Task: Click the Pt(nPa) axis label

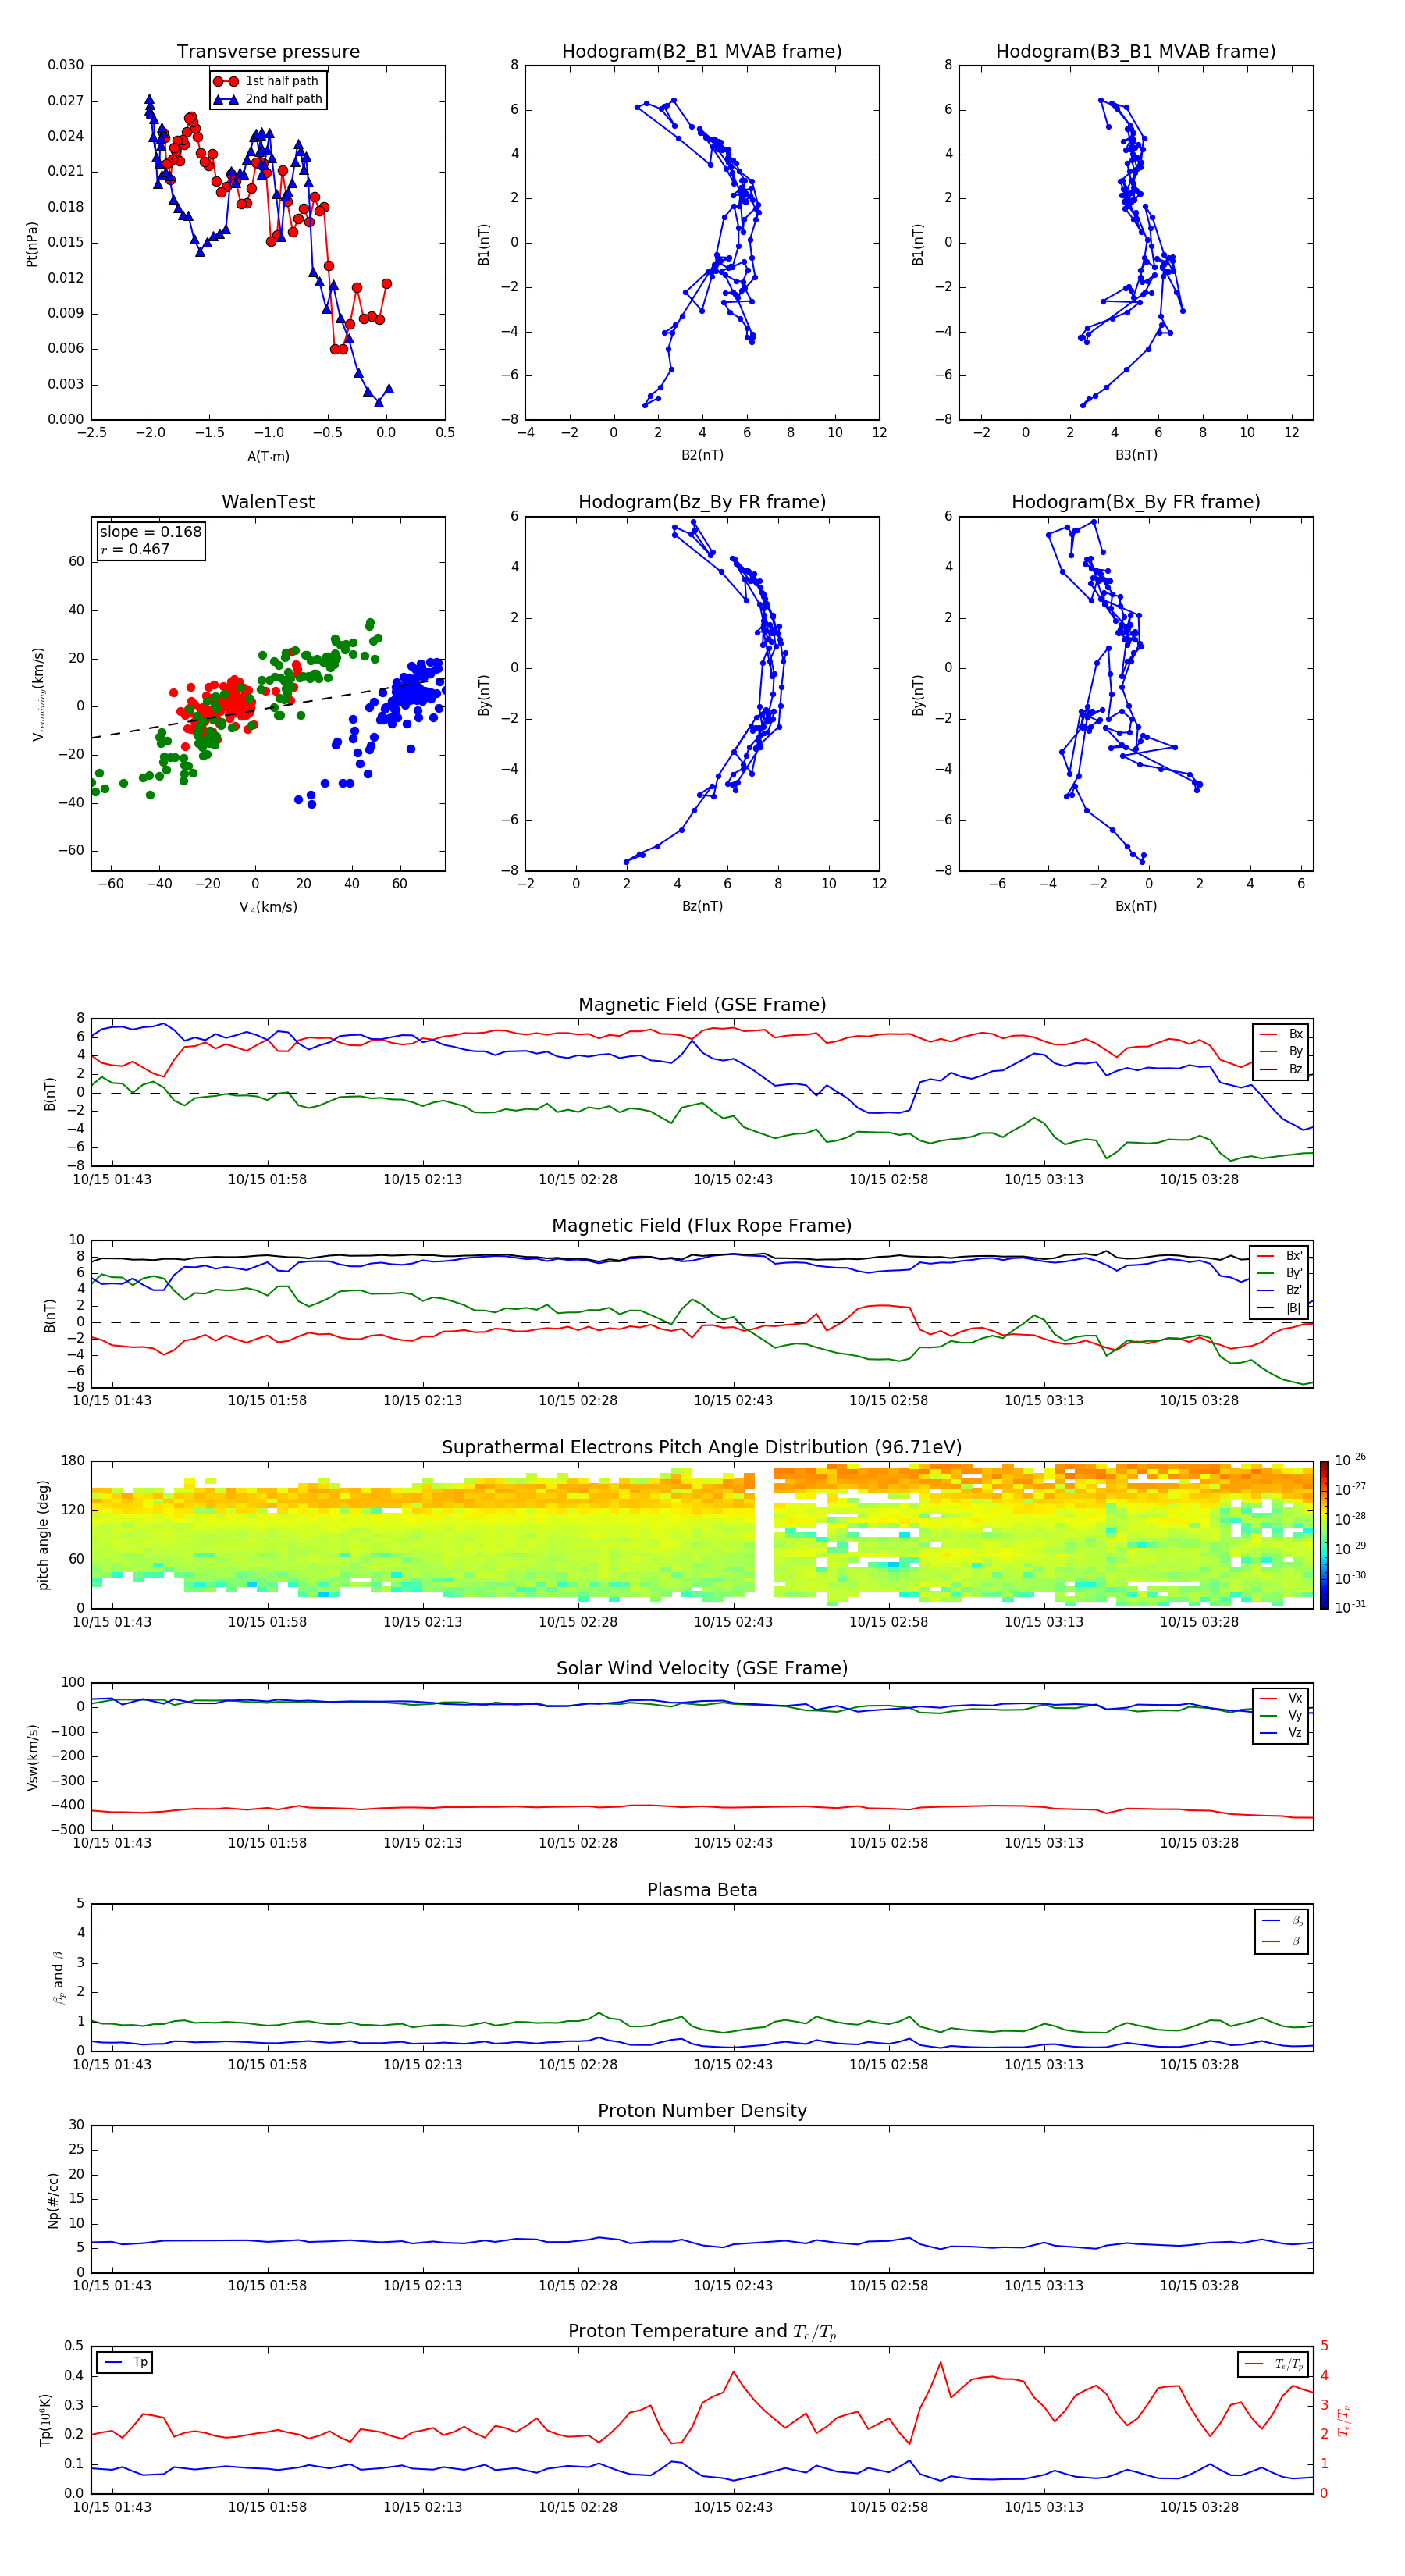Action: click(32, 244)
